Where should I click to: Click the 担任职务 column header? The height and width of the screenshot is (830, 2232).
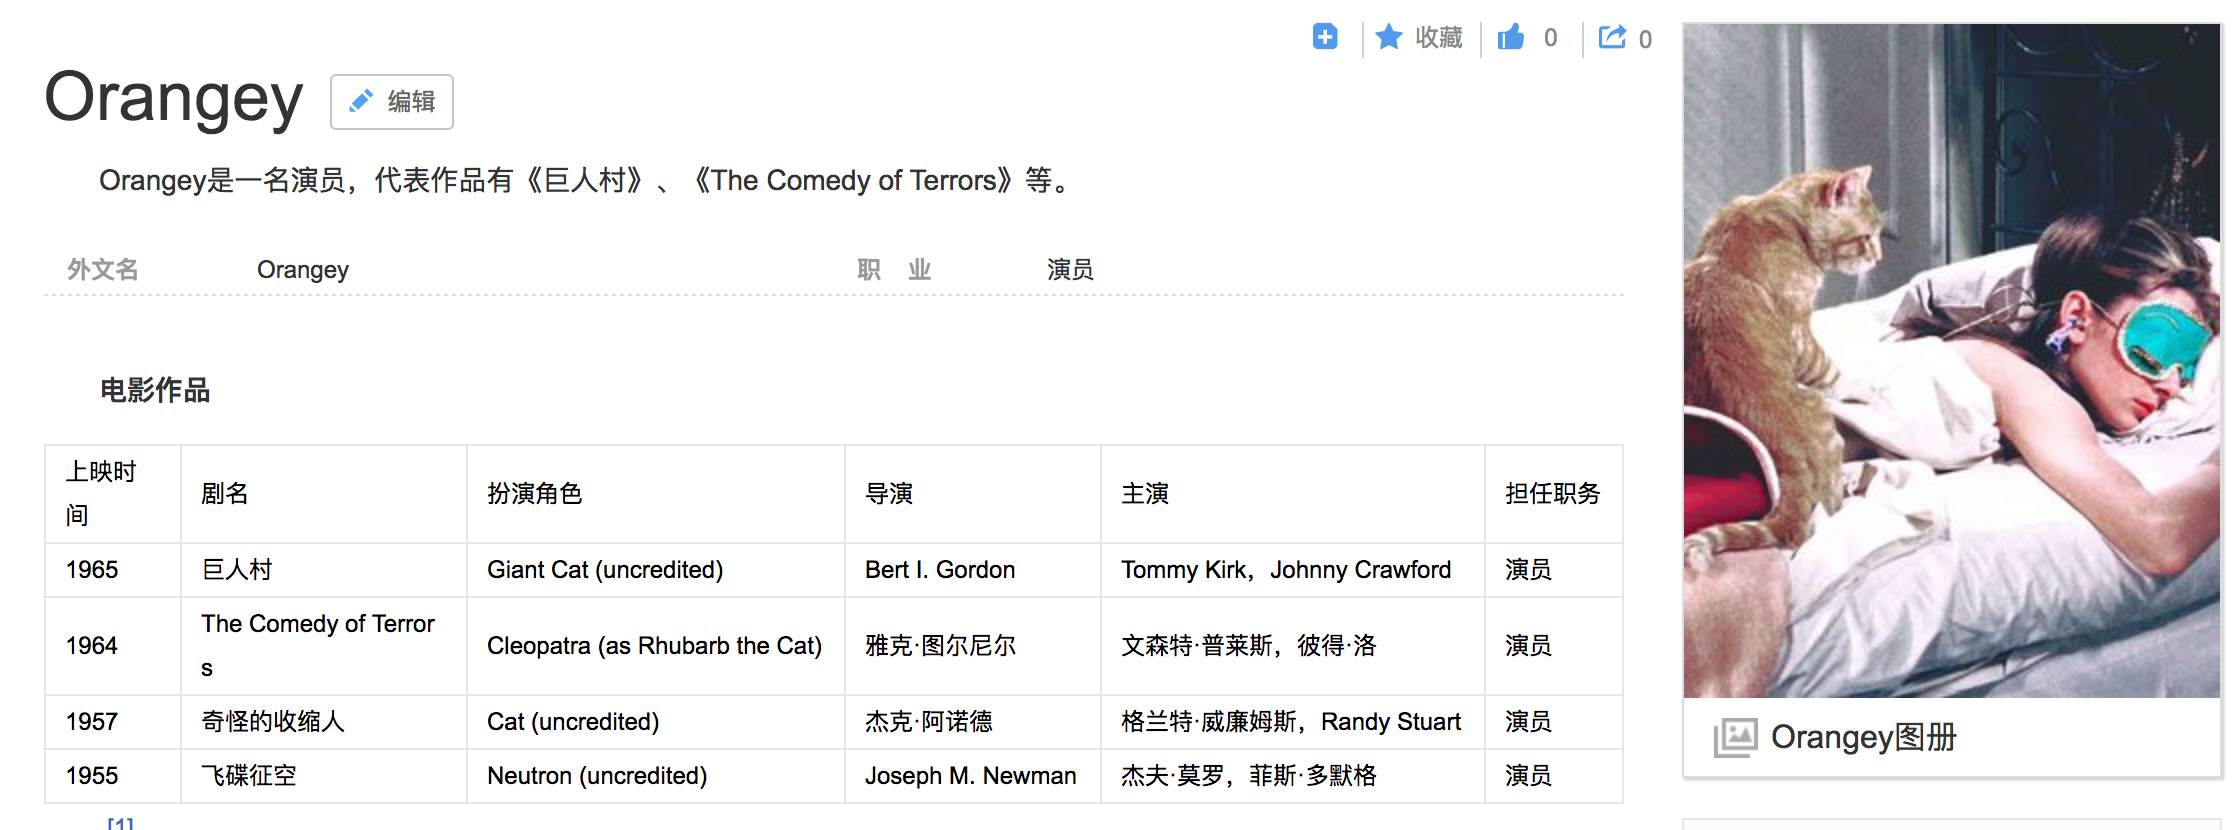click(x=1553, y=494)
